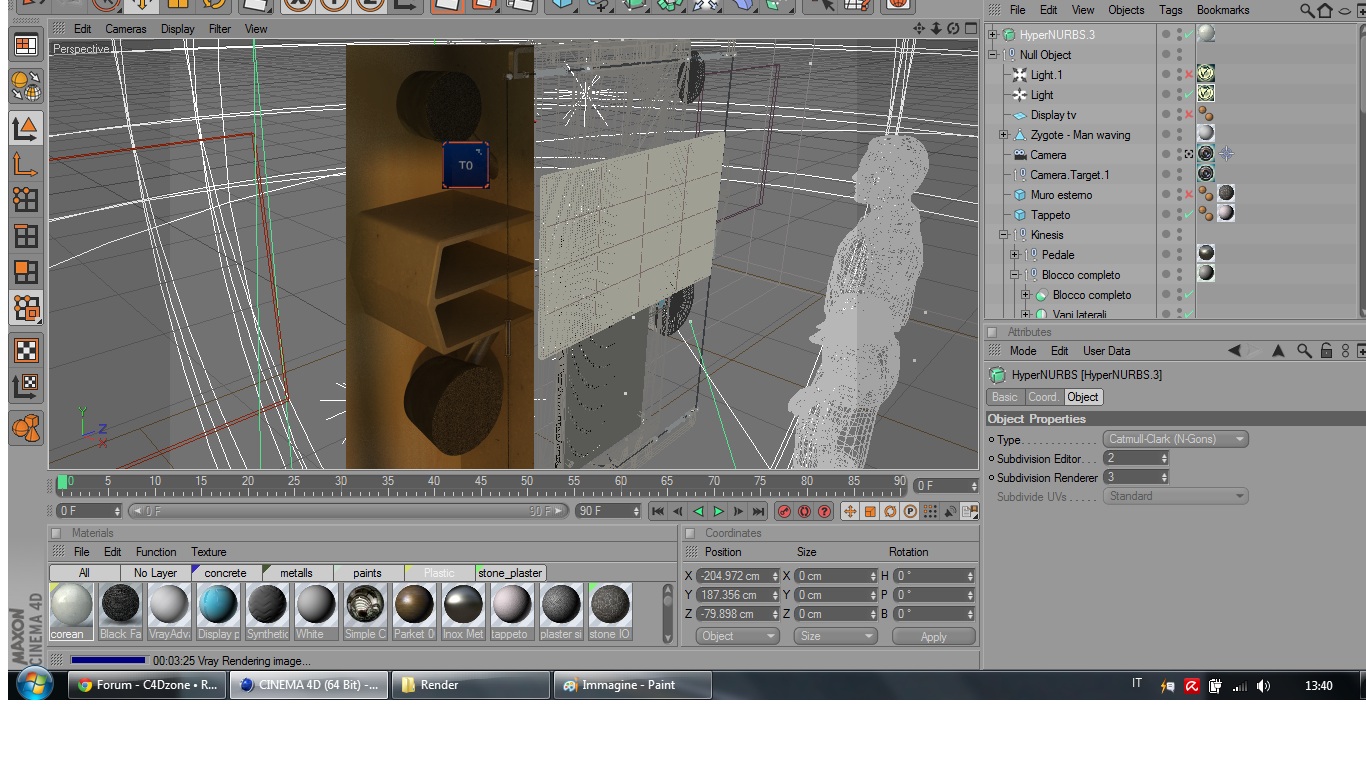The height and width of the screenshot is (768, 1366).
Task: Click the search icon in Object Manager
Action: click(x=1307, y=11)
